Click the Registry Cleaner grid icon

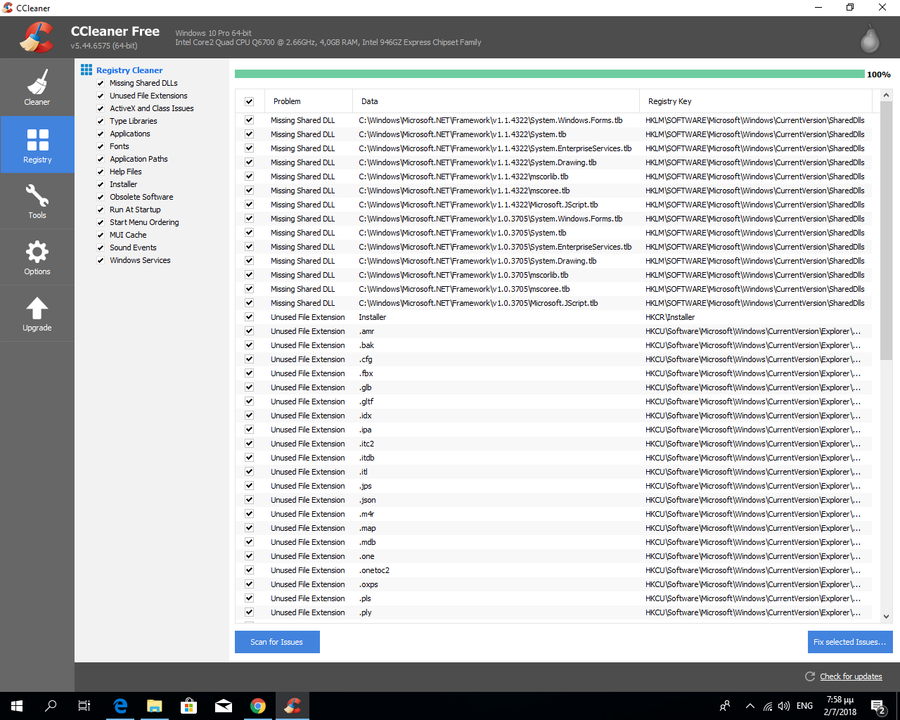click(86, 69)
